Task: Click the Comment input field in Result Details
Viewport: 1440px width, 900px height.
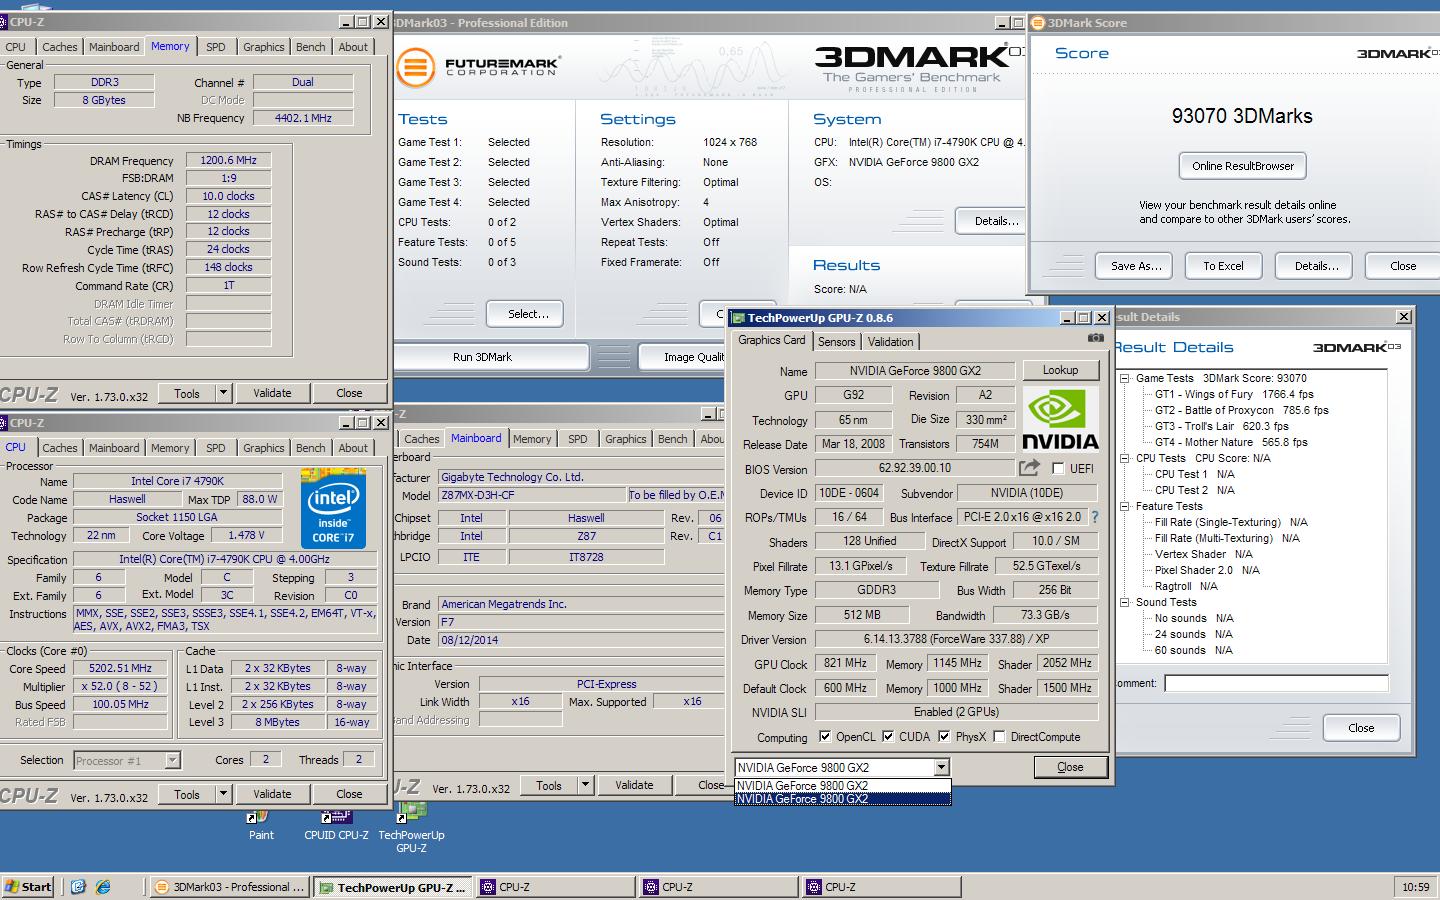Action: [1276, 683]
